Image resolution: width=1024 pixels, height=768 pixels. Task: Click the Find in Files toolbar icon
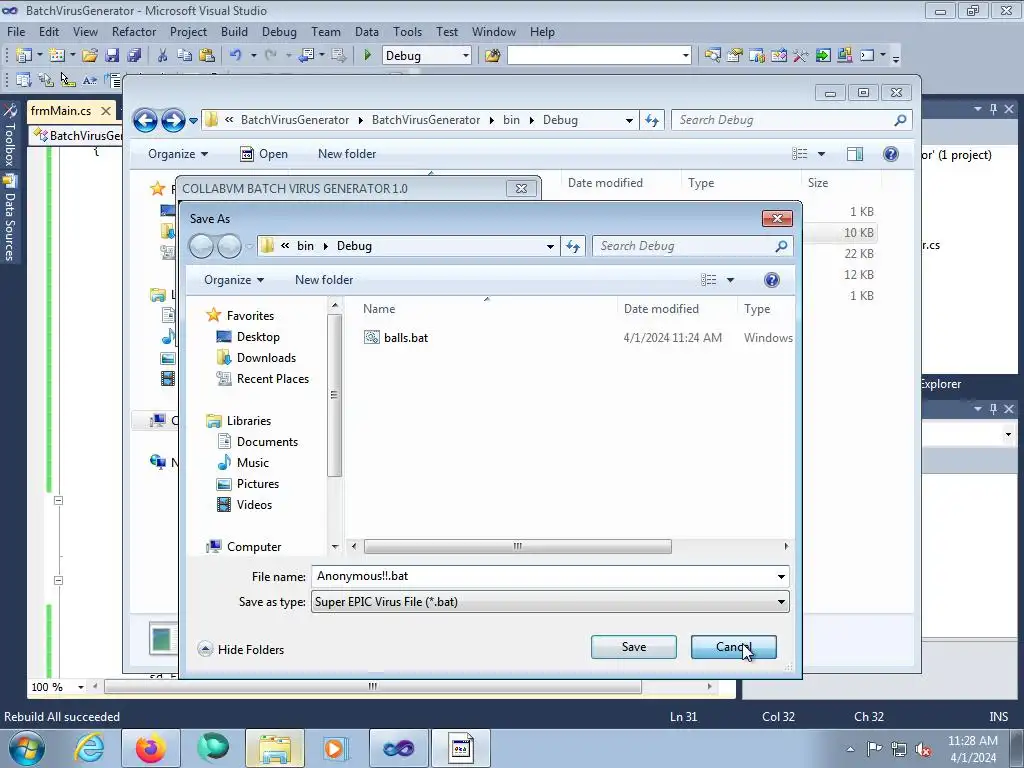[492, 56]
